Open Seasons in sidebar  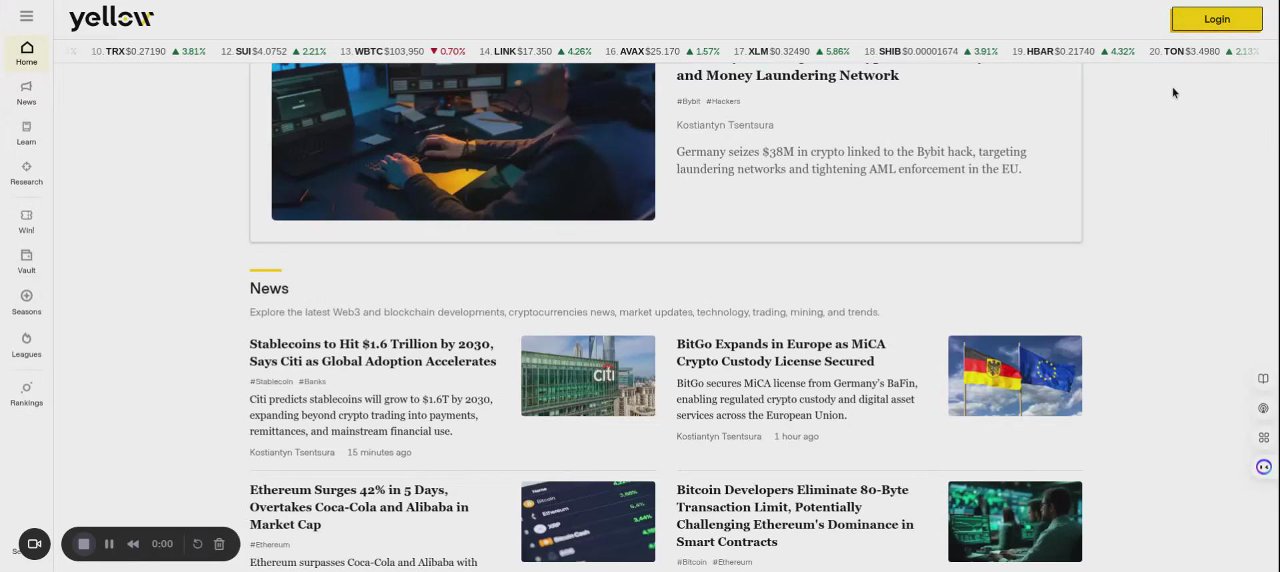pos(26,303)
